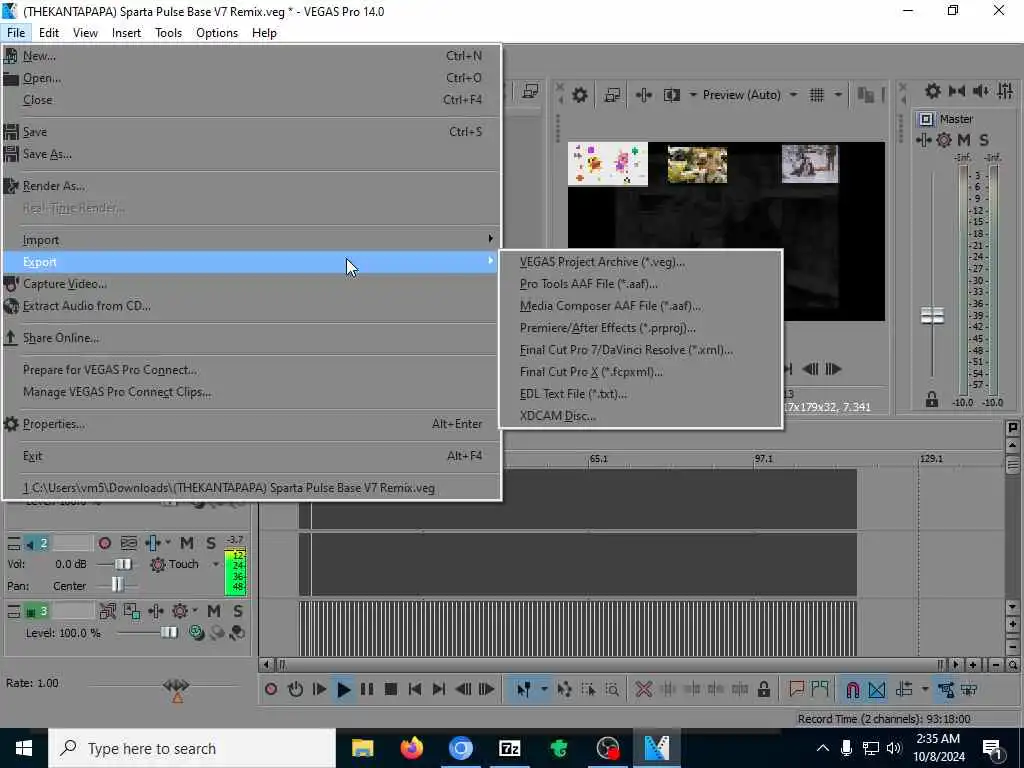This screenshot has height=768, width=1024.
Task: Mute video track 3
Action: click(x=214, y=611)
